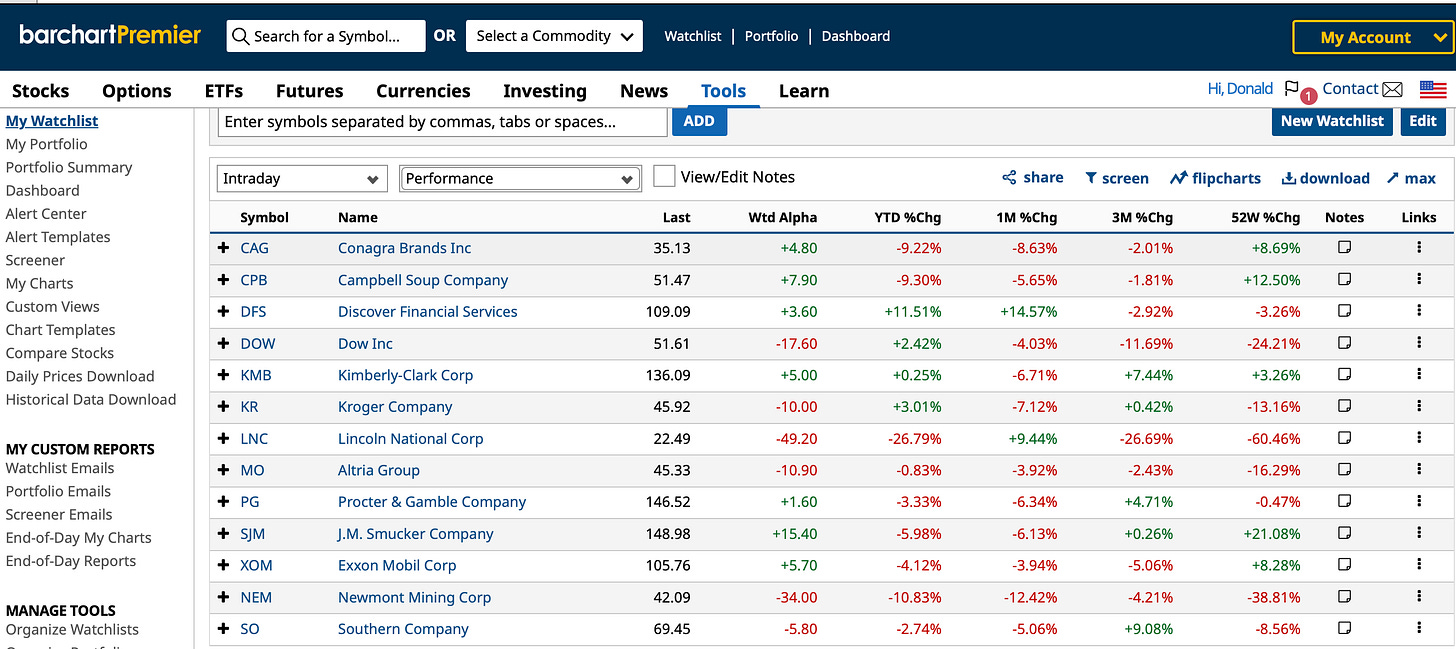This screenshot has height=649, width=1456.
Task: Expand the KMB row plus sign
Action: tap(224, 375)
